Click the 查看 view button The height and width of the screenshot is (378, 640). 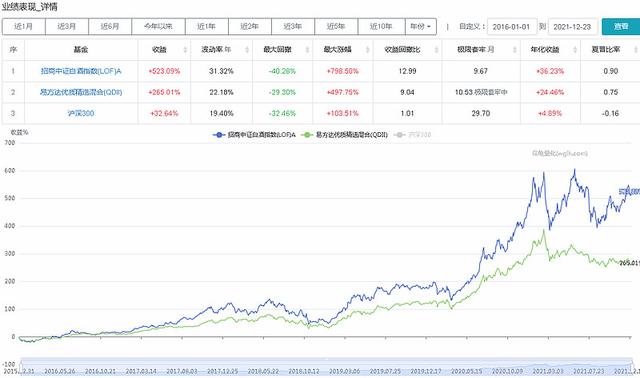pos(621,27)
